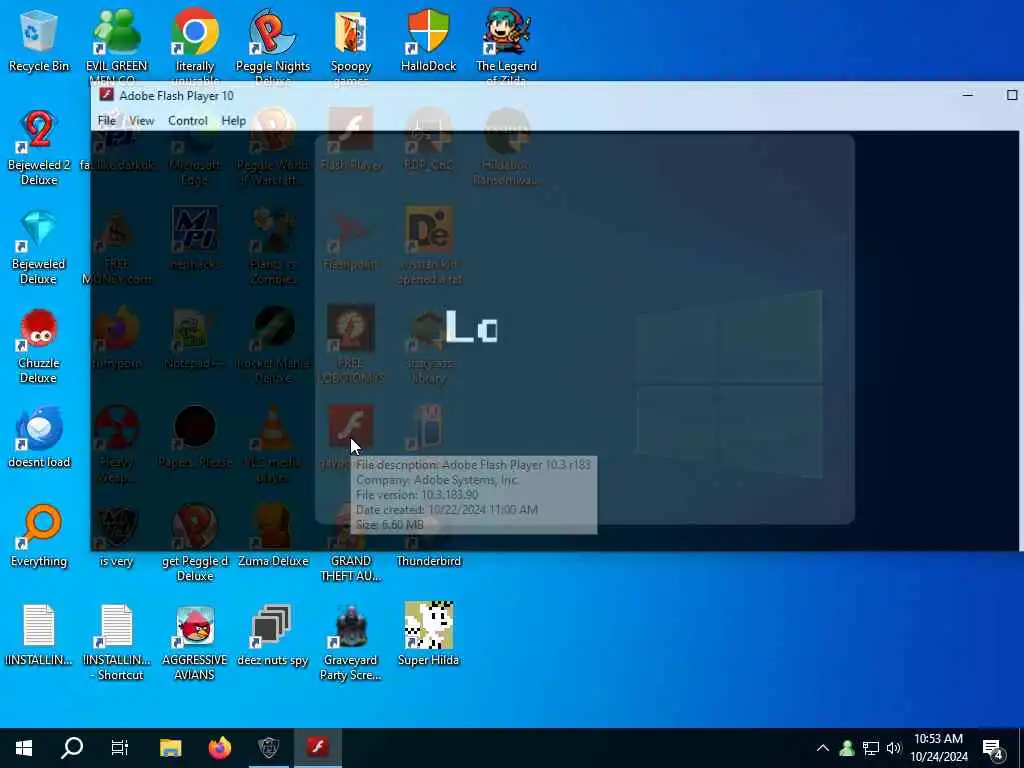This screenshot has width=1024, height=768.
Task: Click the get Peggle d Deluxe label
Action: pos(195,568)
